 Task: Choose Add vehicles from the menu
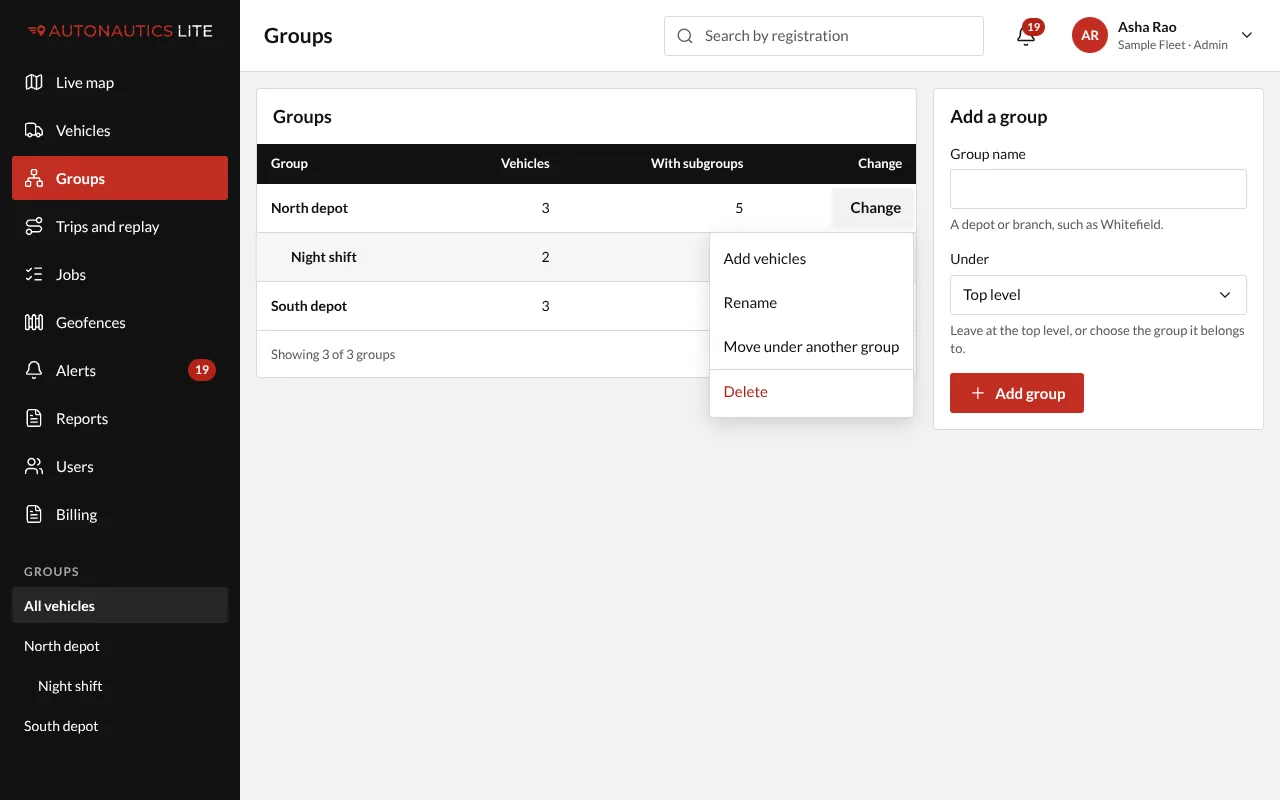click(811, 258)
